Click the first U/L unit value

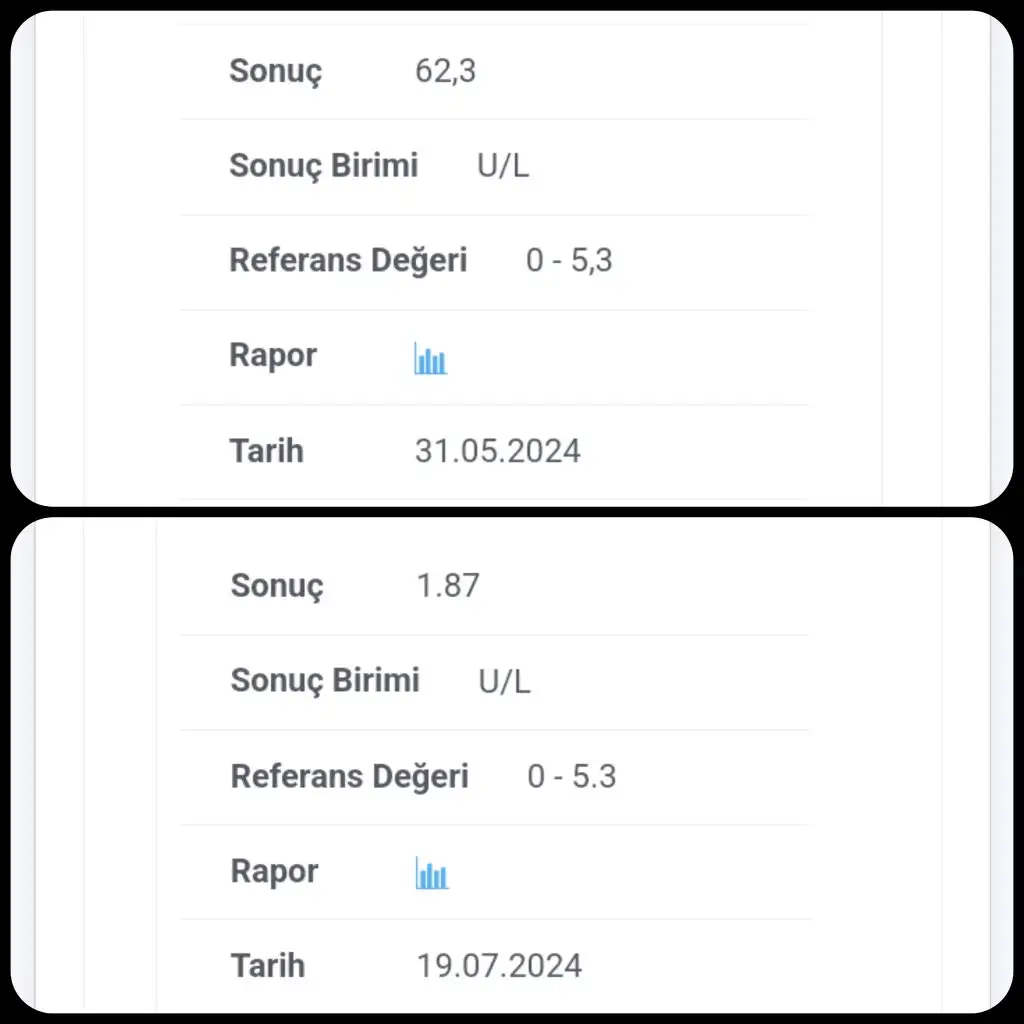(503, 165)
